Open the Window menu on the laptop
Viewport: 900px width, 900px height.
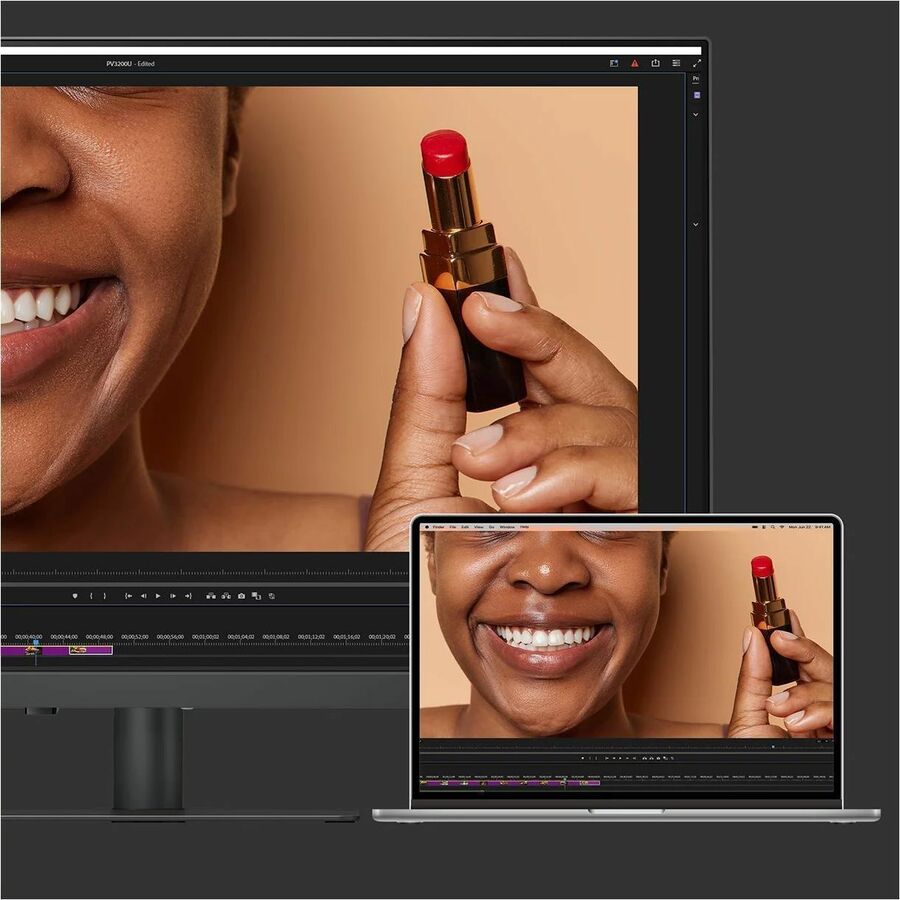tap(507, 527)
